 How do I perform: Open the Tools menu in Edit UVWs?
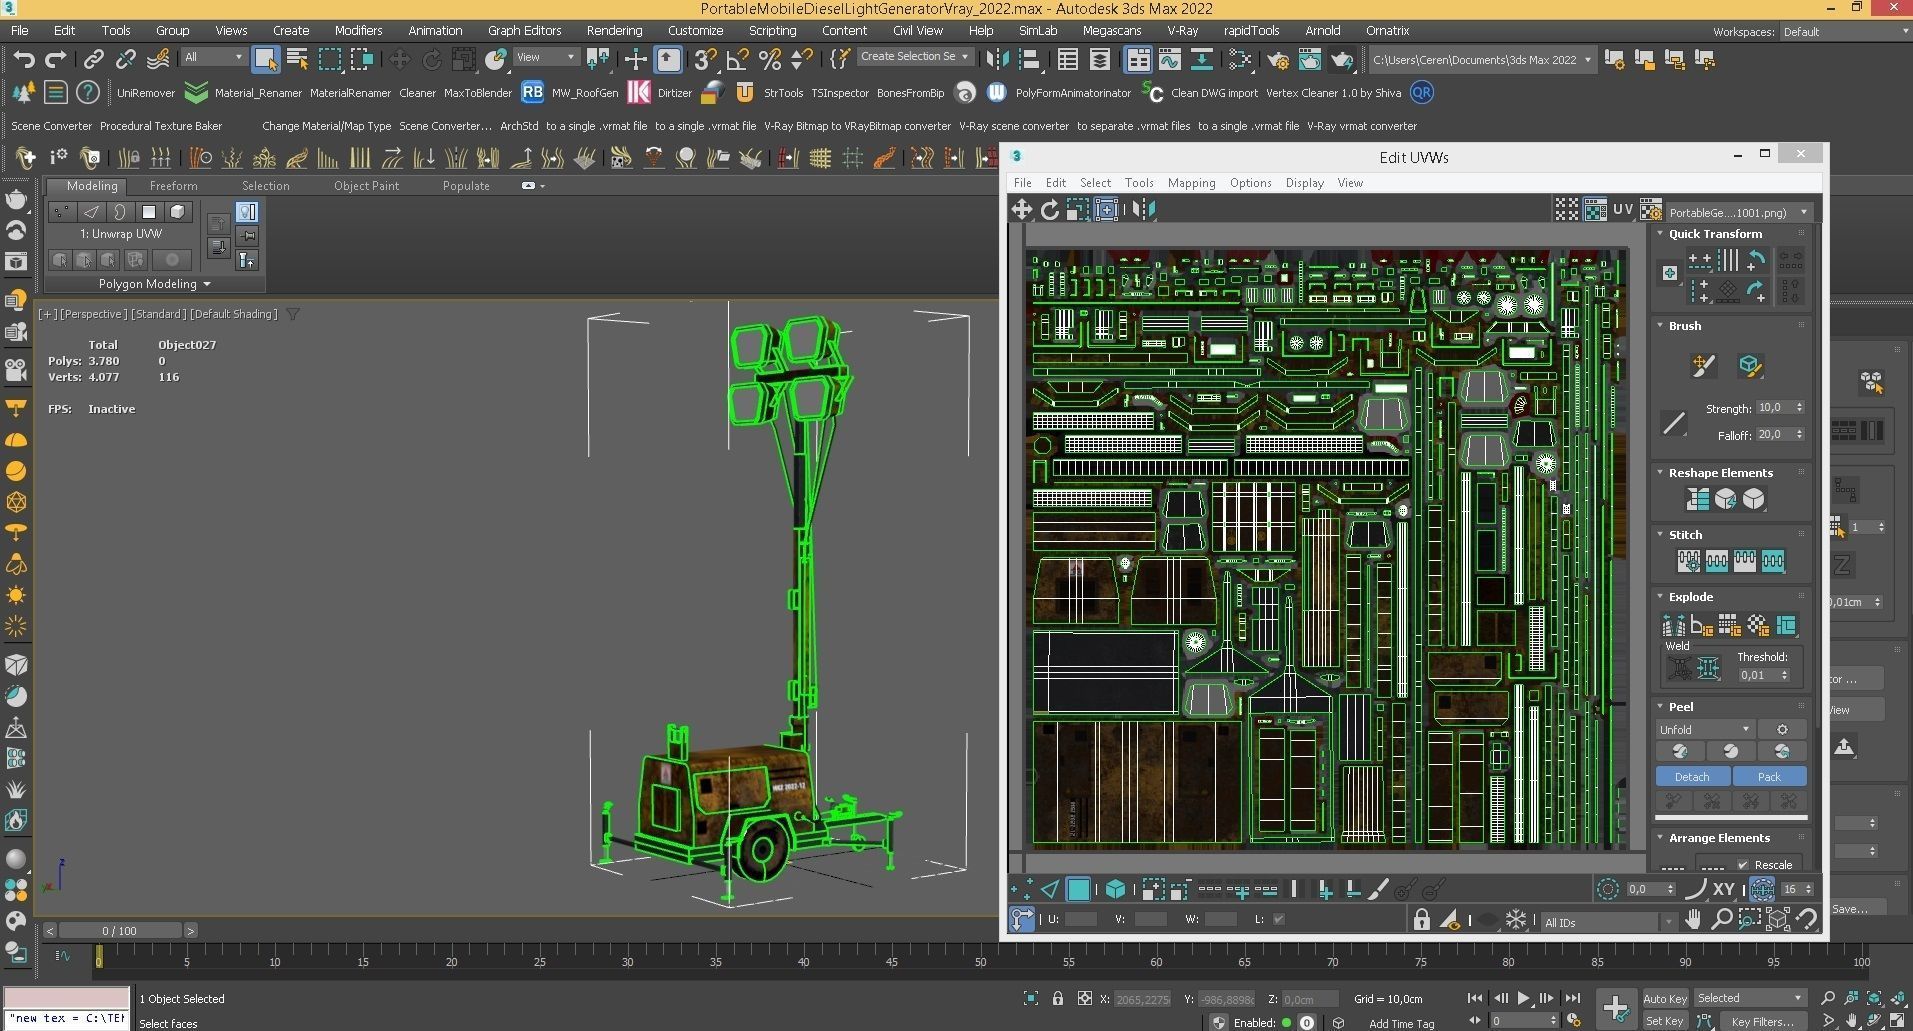1138,183
